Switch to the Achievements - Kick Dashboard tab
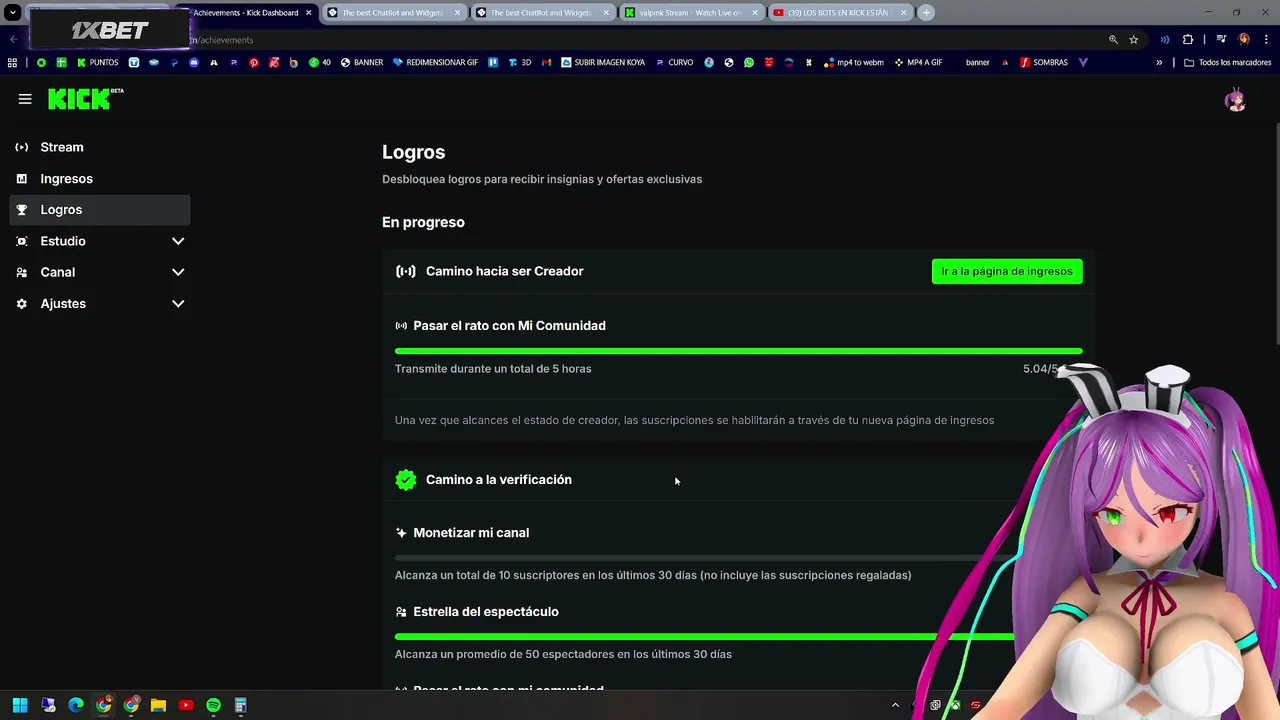This screenshot has width=1280, height=720. coord(245,13)
